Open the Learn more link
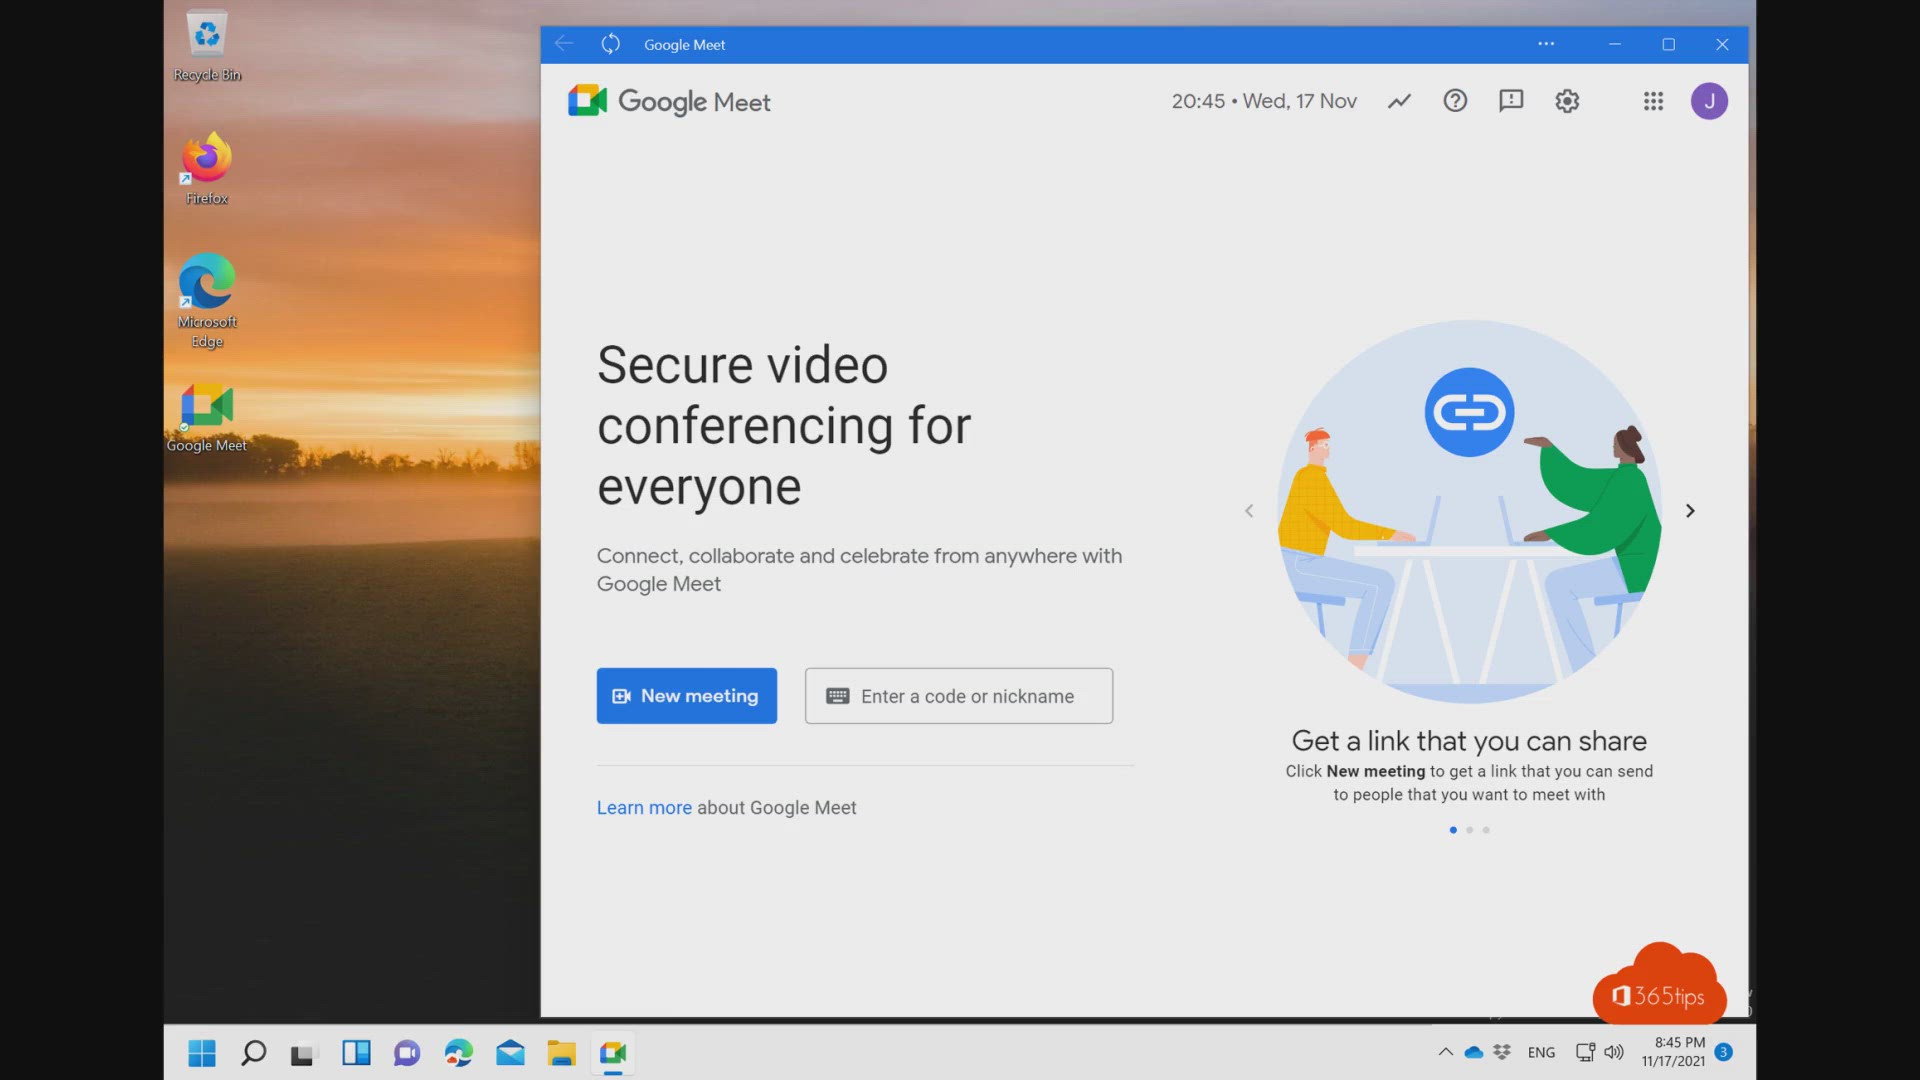This screenshot has width=1920, height=1080. pyautogui.click(x=644, y=808)
